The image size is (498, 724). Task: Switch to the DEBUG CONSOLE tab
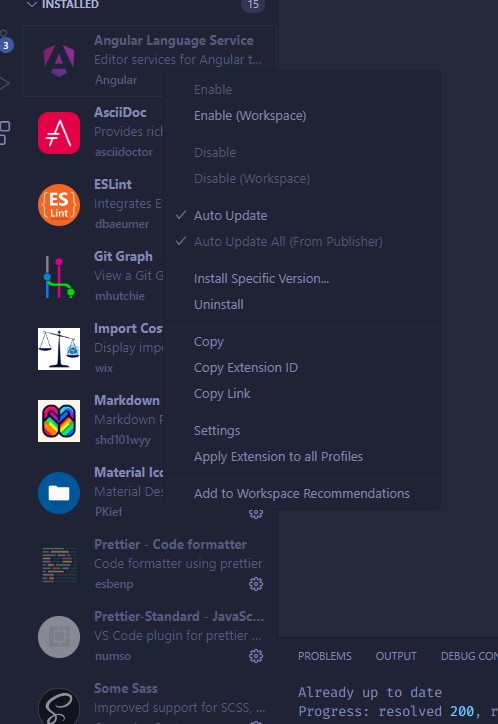[469, 656]
